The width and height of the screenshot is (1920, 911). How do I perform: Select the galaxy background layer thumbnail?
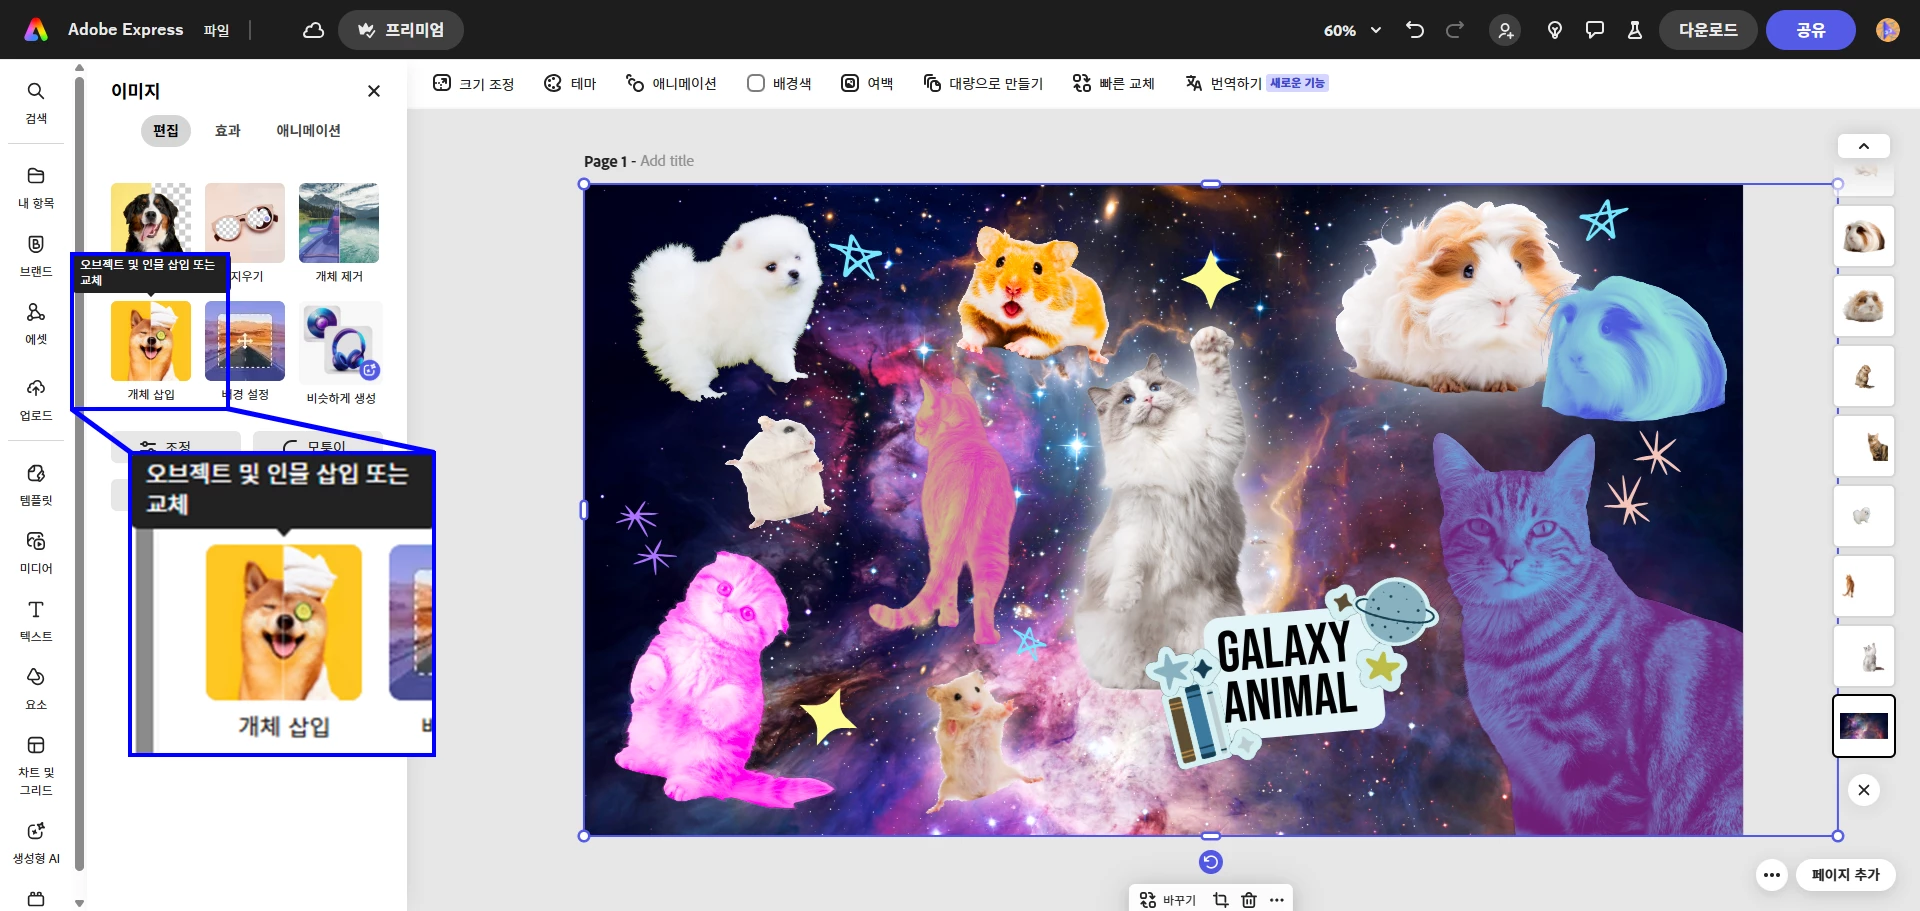1864,726
